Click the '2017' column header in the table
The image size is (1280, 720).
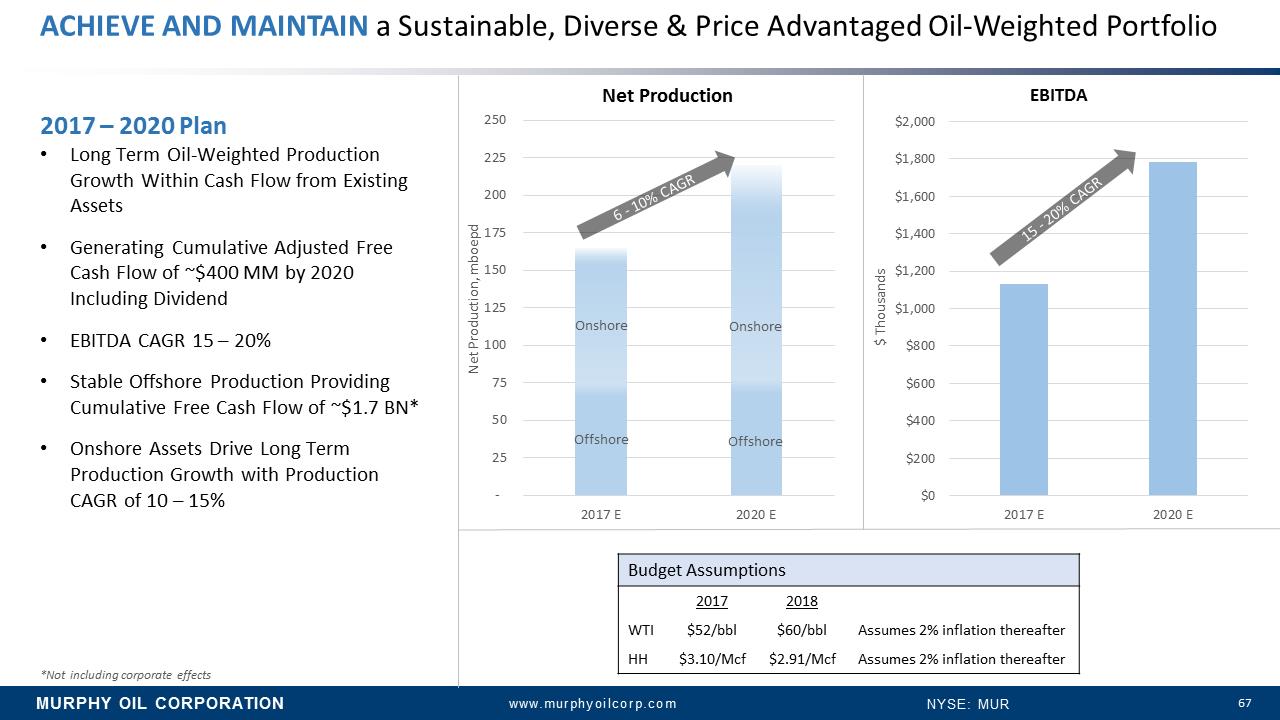[x=712, y=601]
